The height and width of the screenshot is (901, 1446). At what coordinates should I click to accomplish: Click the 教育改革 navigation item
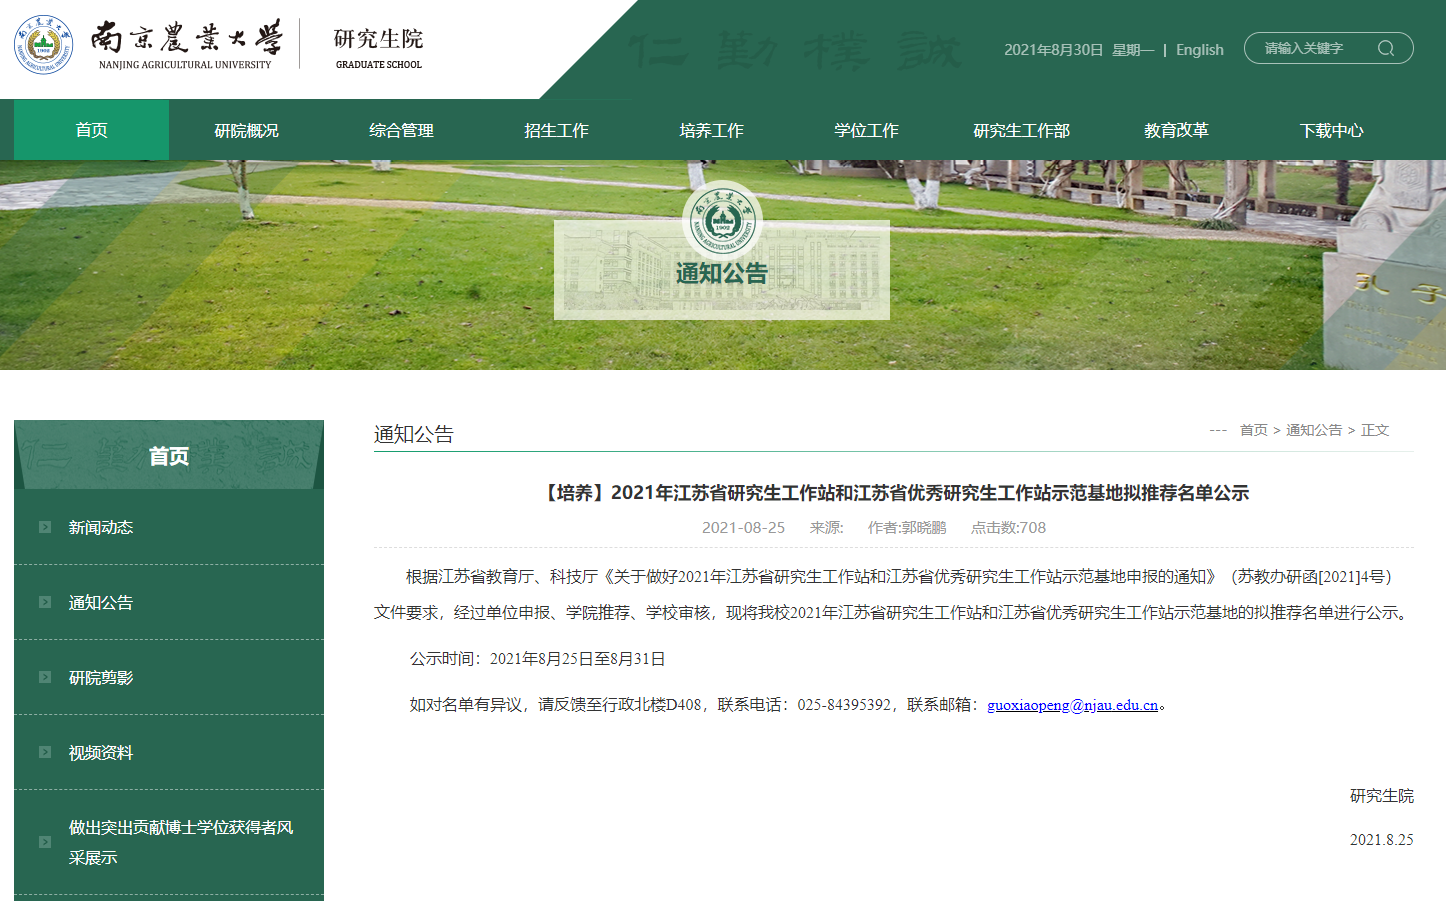[1176, 129]
